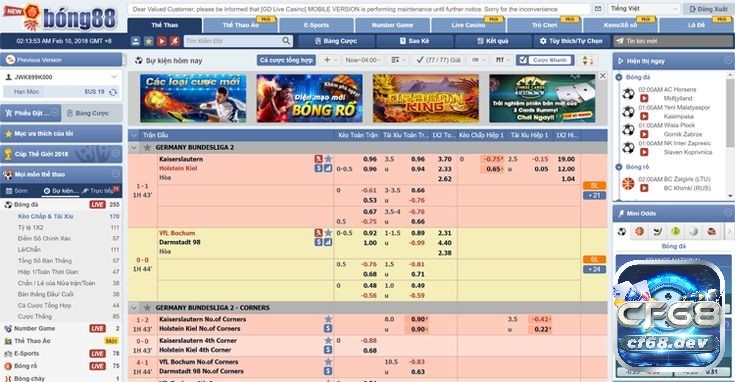Expand the MY odds type dropdown

tap(502, 60)
